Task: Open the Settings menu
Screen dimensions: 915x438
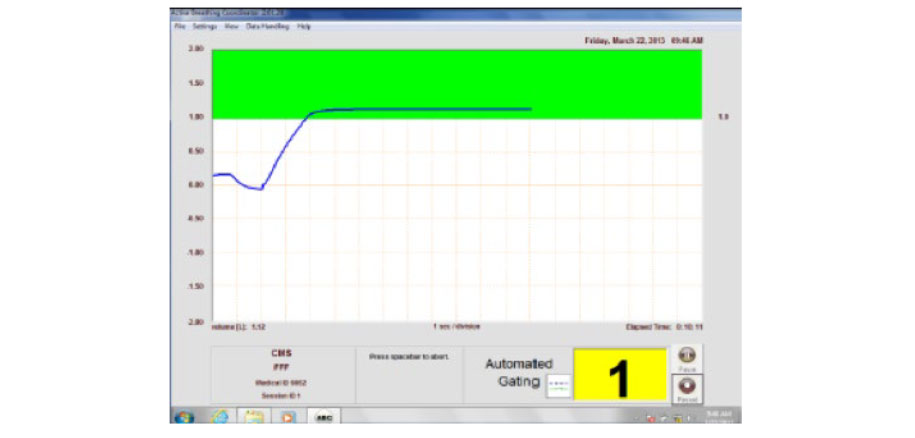Action: click(205, 27)
